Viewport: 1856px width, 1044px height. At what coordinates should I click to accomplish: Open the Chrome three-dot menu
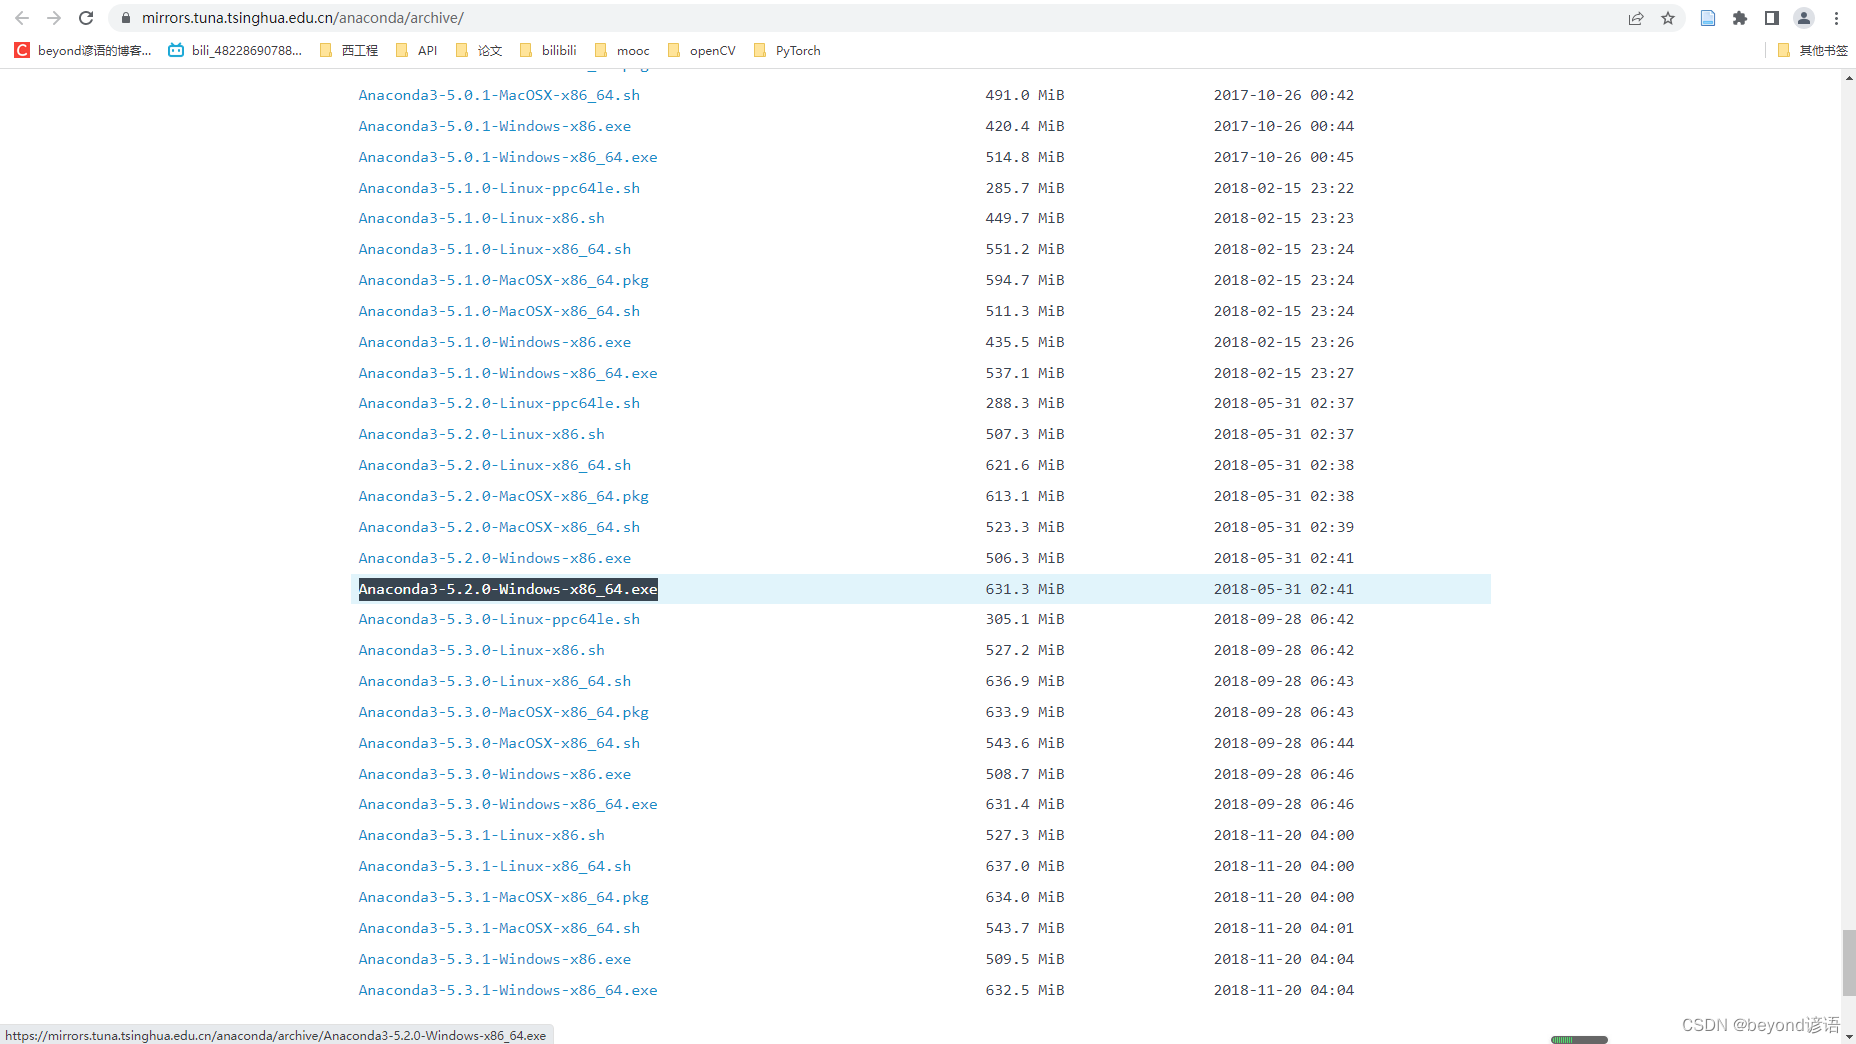tap(1836, 18)
